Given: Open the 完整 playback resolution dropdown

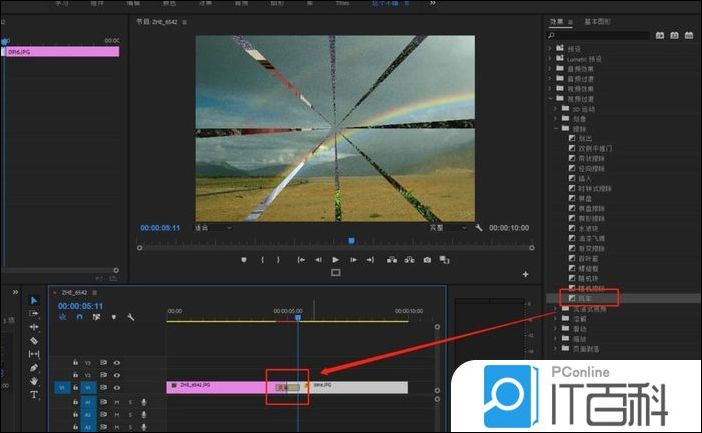Looking at the screenshot, I should tap(449, 227).
